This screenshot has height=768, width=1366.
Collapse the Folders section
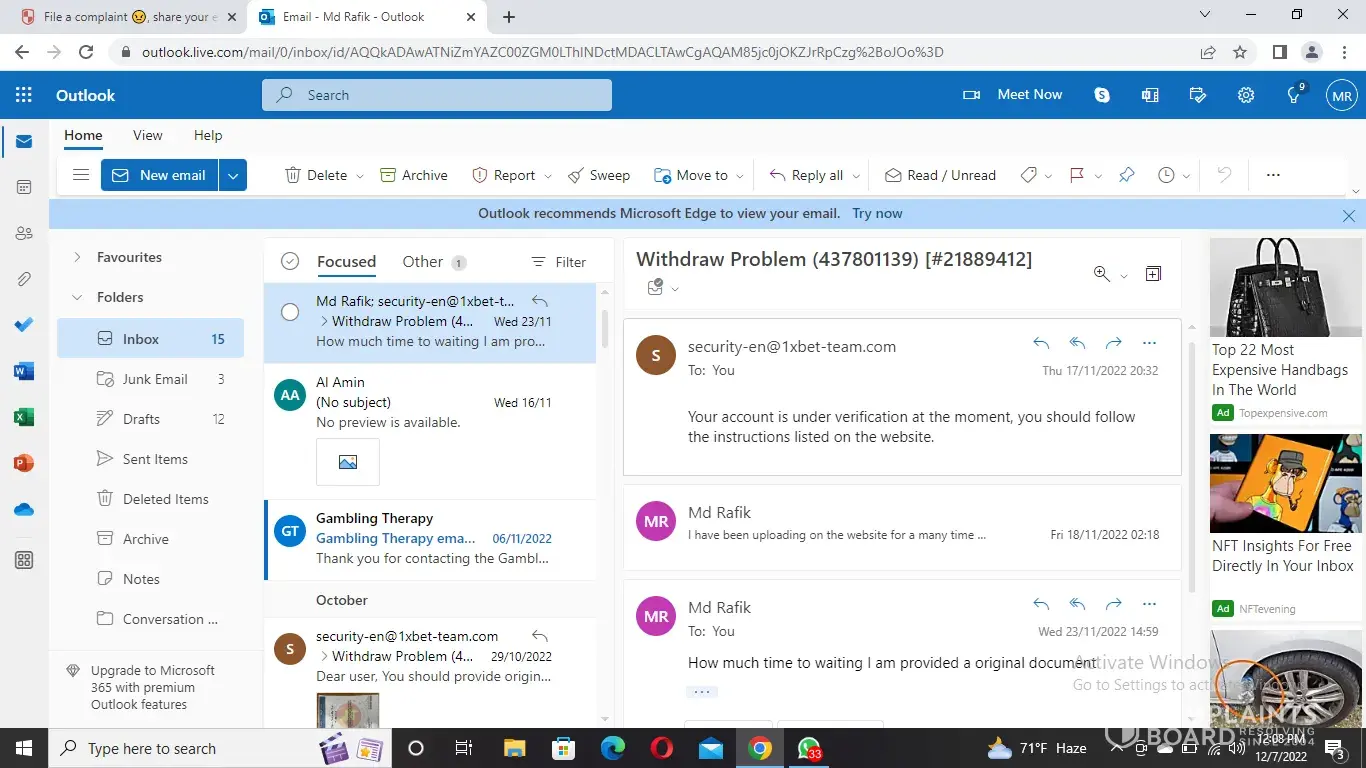click(77, 297)
